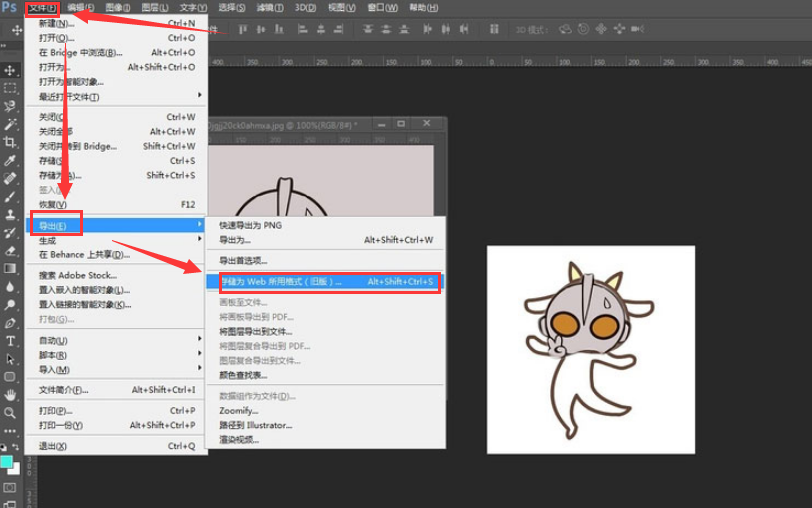Toggle Quick Mask mode icon

tap(11, 487)
